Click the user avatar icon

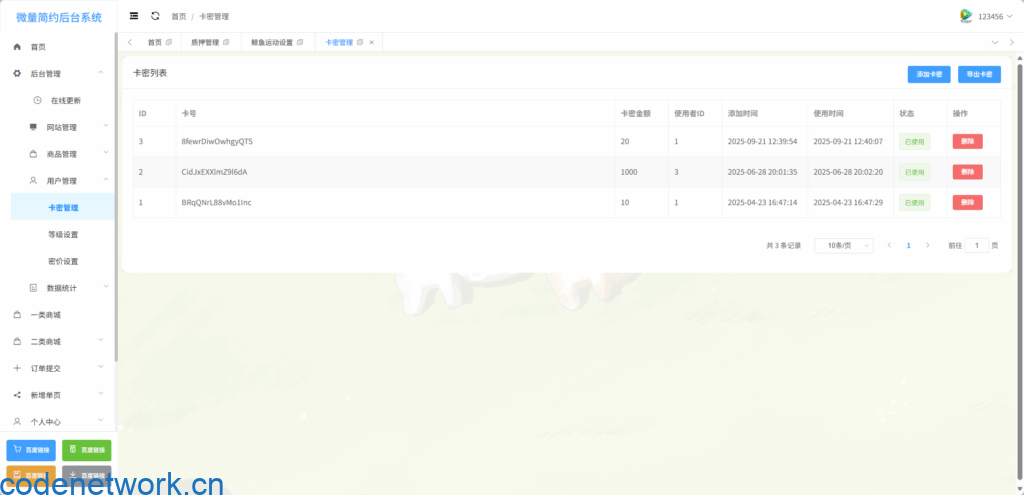coord(966,16)
